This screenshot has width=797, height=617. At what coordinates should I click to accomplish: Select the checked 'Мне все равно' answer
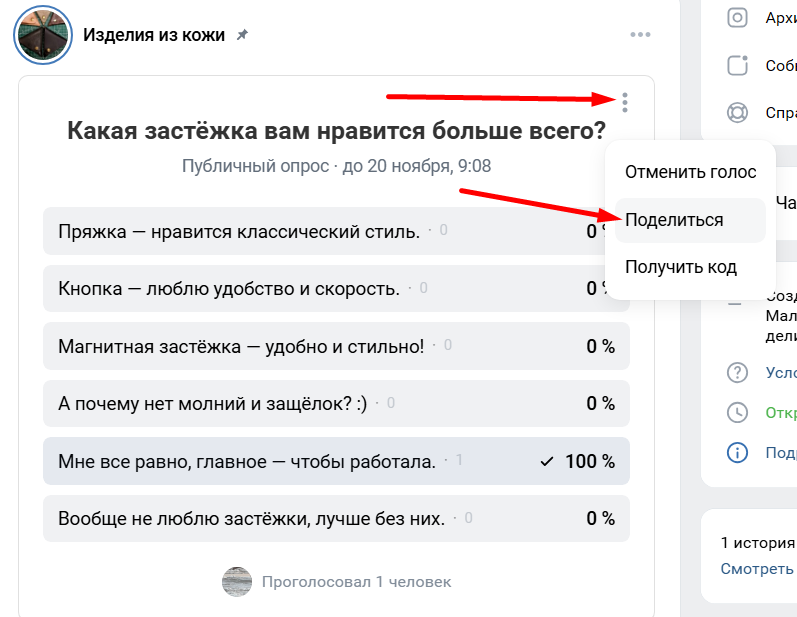[x=248, y=461]
